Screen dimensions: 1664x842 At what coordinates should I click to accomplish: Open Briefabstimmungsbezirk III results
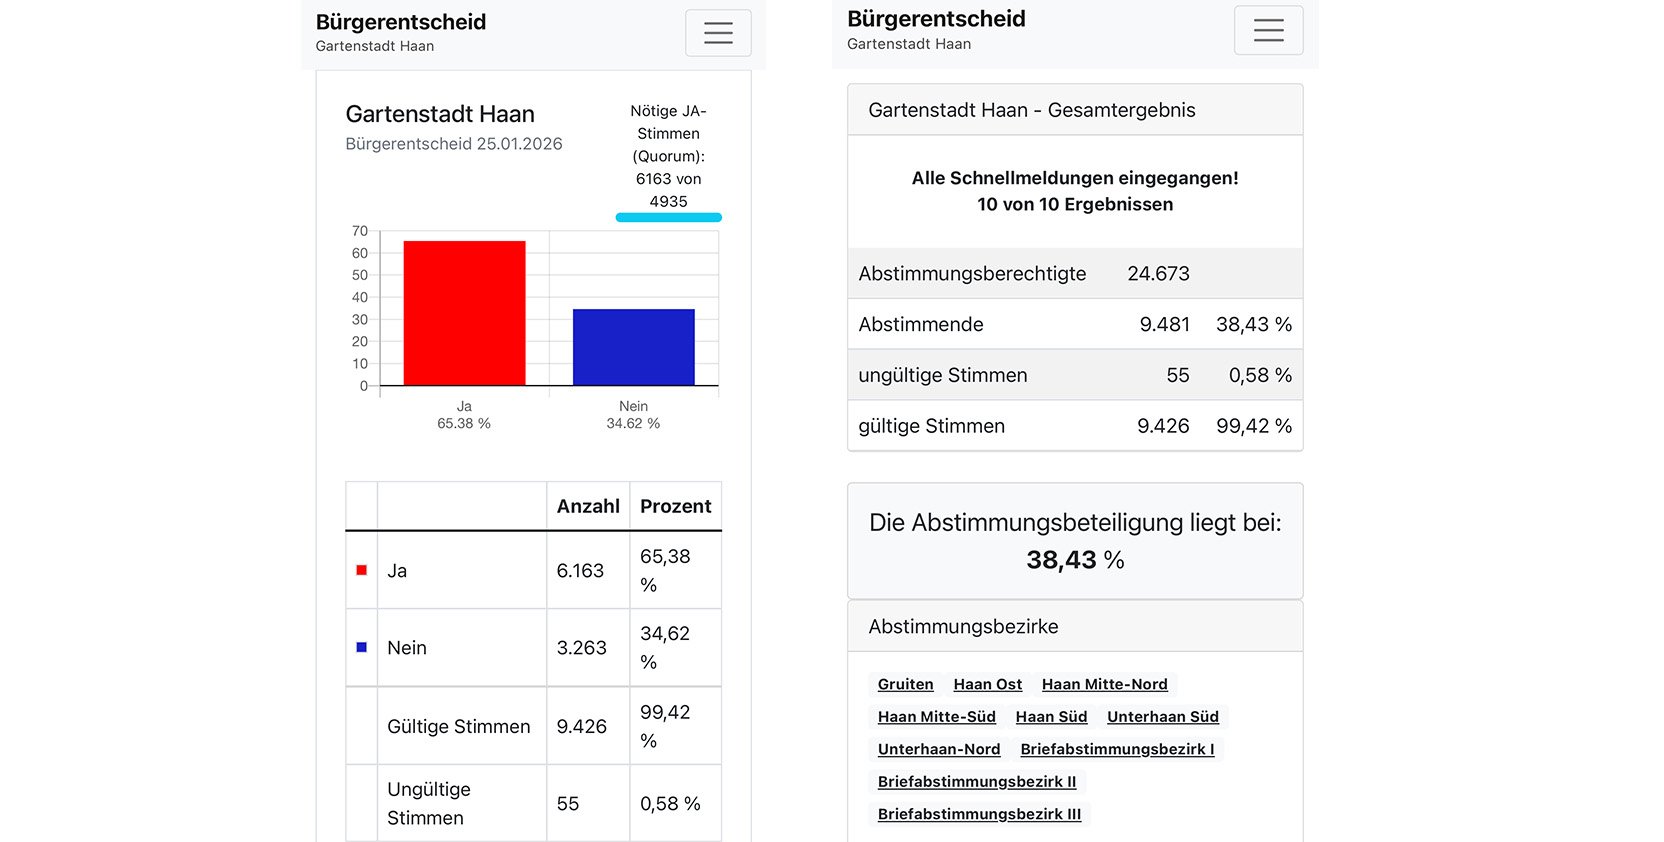(979, 814)
